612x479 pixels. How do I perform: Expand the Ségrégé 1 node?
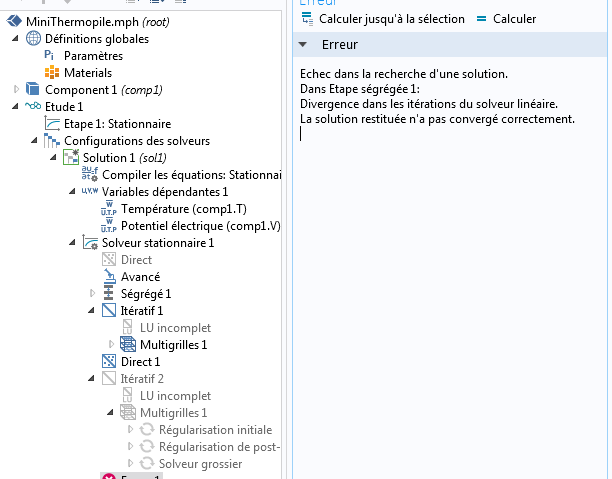pos(93,294)
